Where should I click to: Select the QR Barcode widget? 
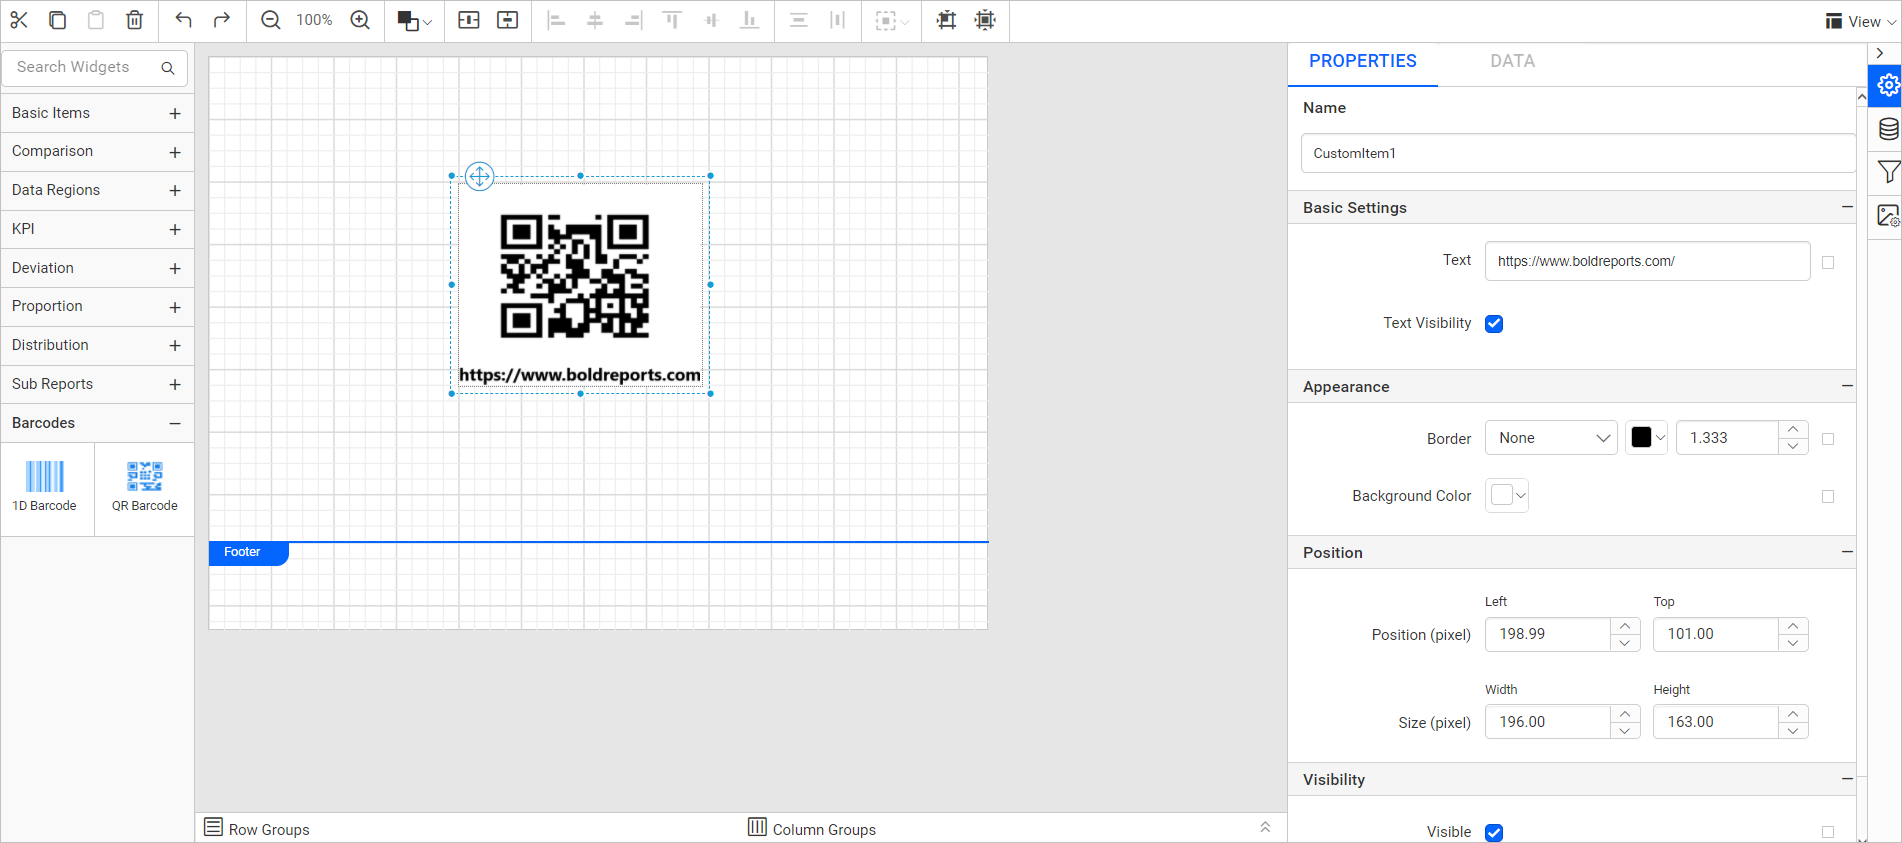pyautogui.click(x=145, y=488)
